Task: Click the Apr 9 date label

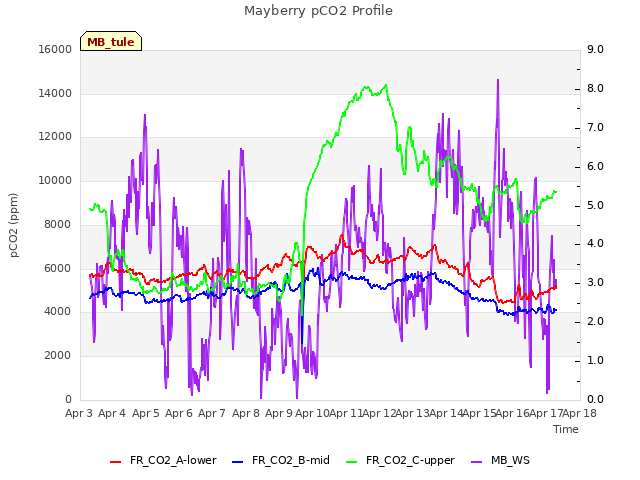Action: 279,413
